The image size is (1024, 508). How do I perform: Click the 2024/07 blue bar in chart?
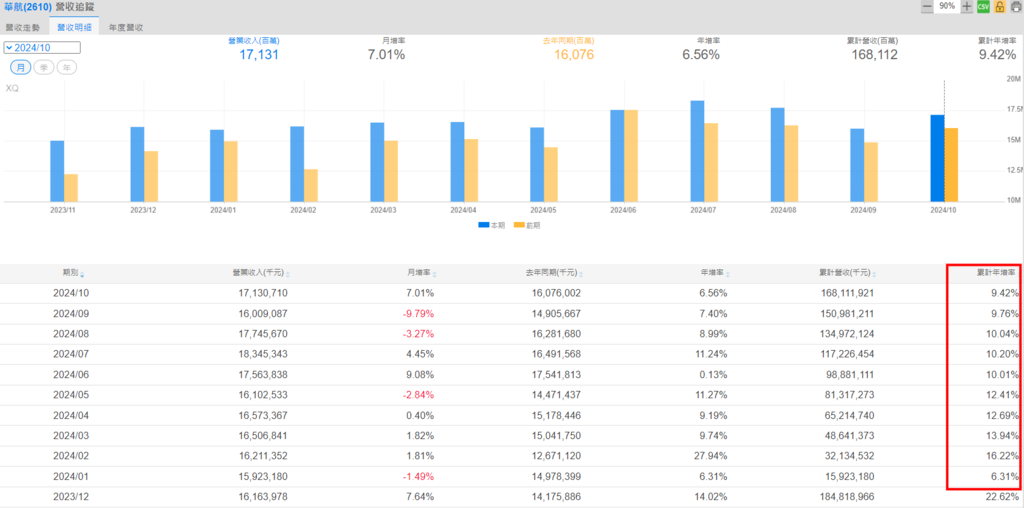(x=697, y=150)
